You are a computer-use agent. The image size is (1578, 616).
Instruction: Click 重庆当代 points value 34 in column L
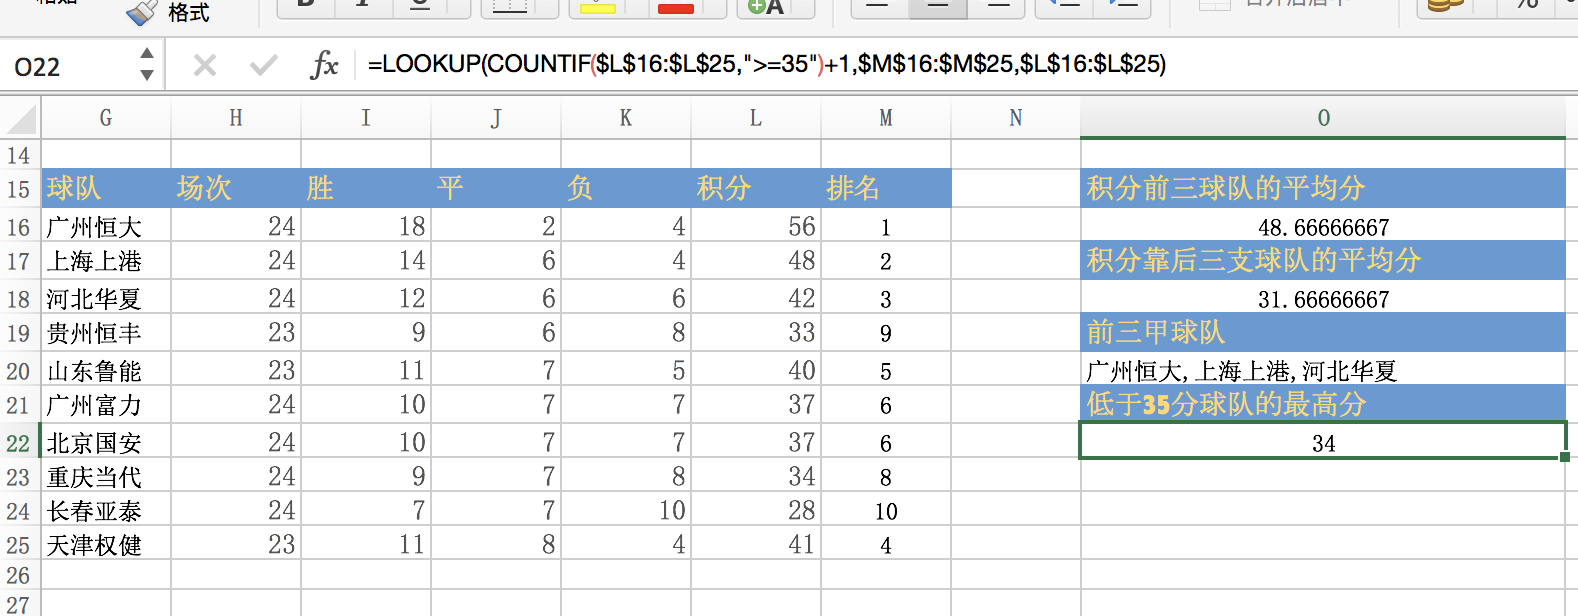click(756, 477)
